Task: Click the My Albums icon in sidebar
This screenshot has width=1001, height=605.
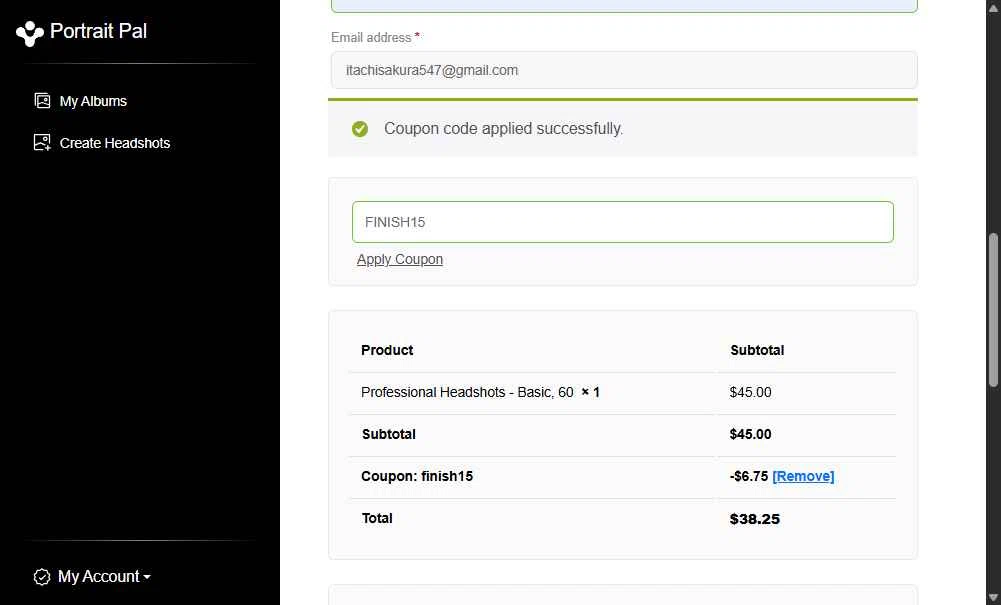Action: point(42,101)
